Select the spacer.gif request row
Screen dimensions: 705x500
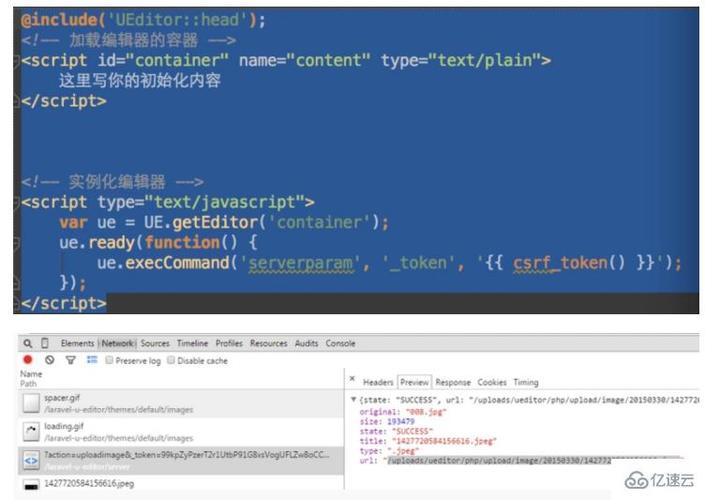coord(181,403)
